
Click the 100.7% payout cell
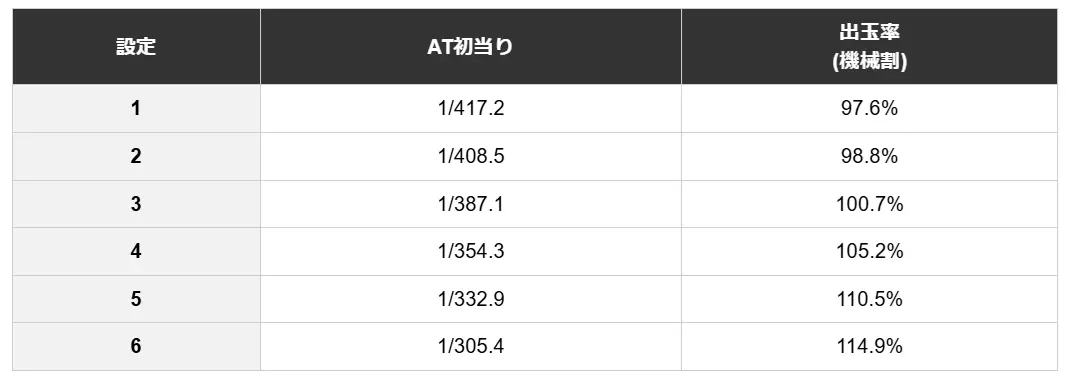869,204
